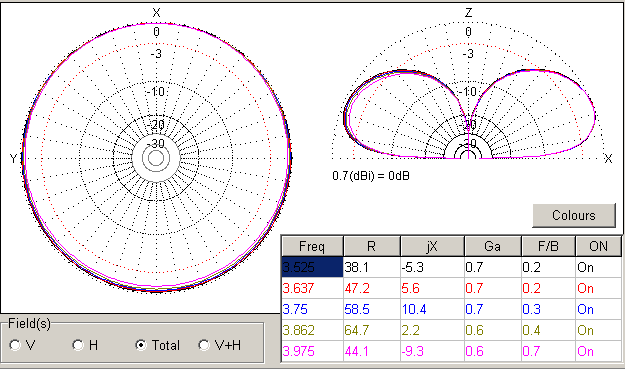
Task: Toggle the On cell for 3.637
Action: click(598, 288)
